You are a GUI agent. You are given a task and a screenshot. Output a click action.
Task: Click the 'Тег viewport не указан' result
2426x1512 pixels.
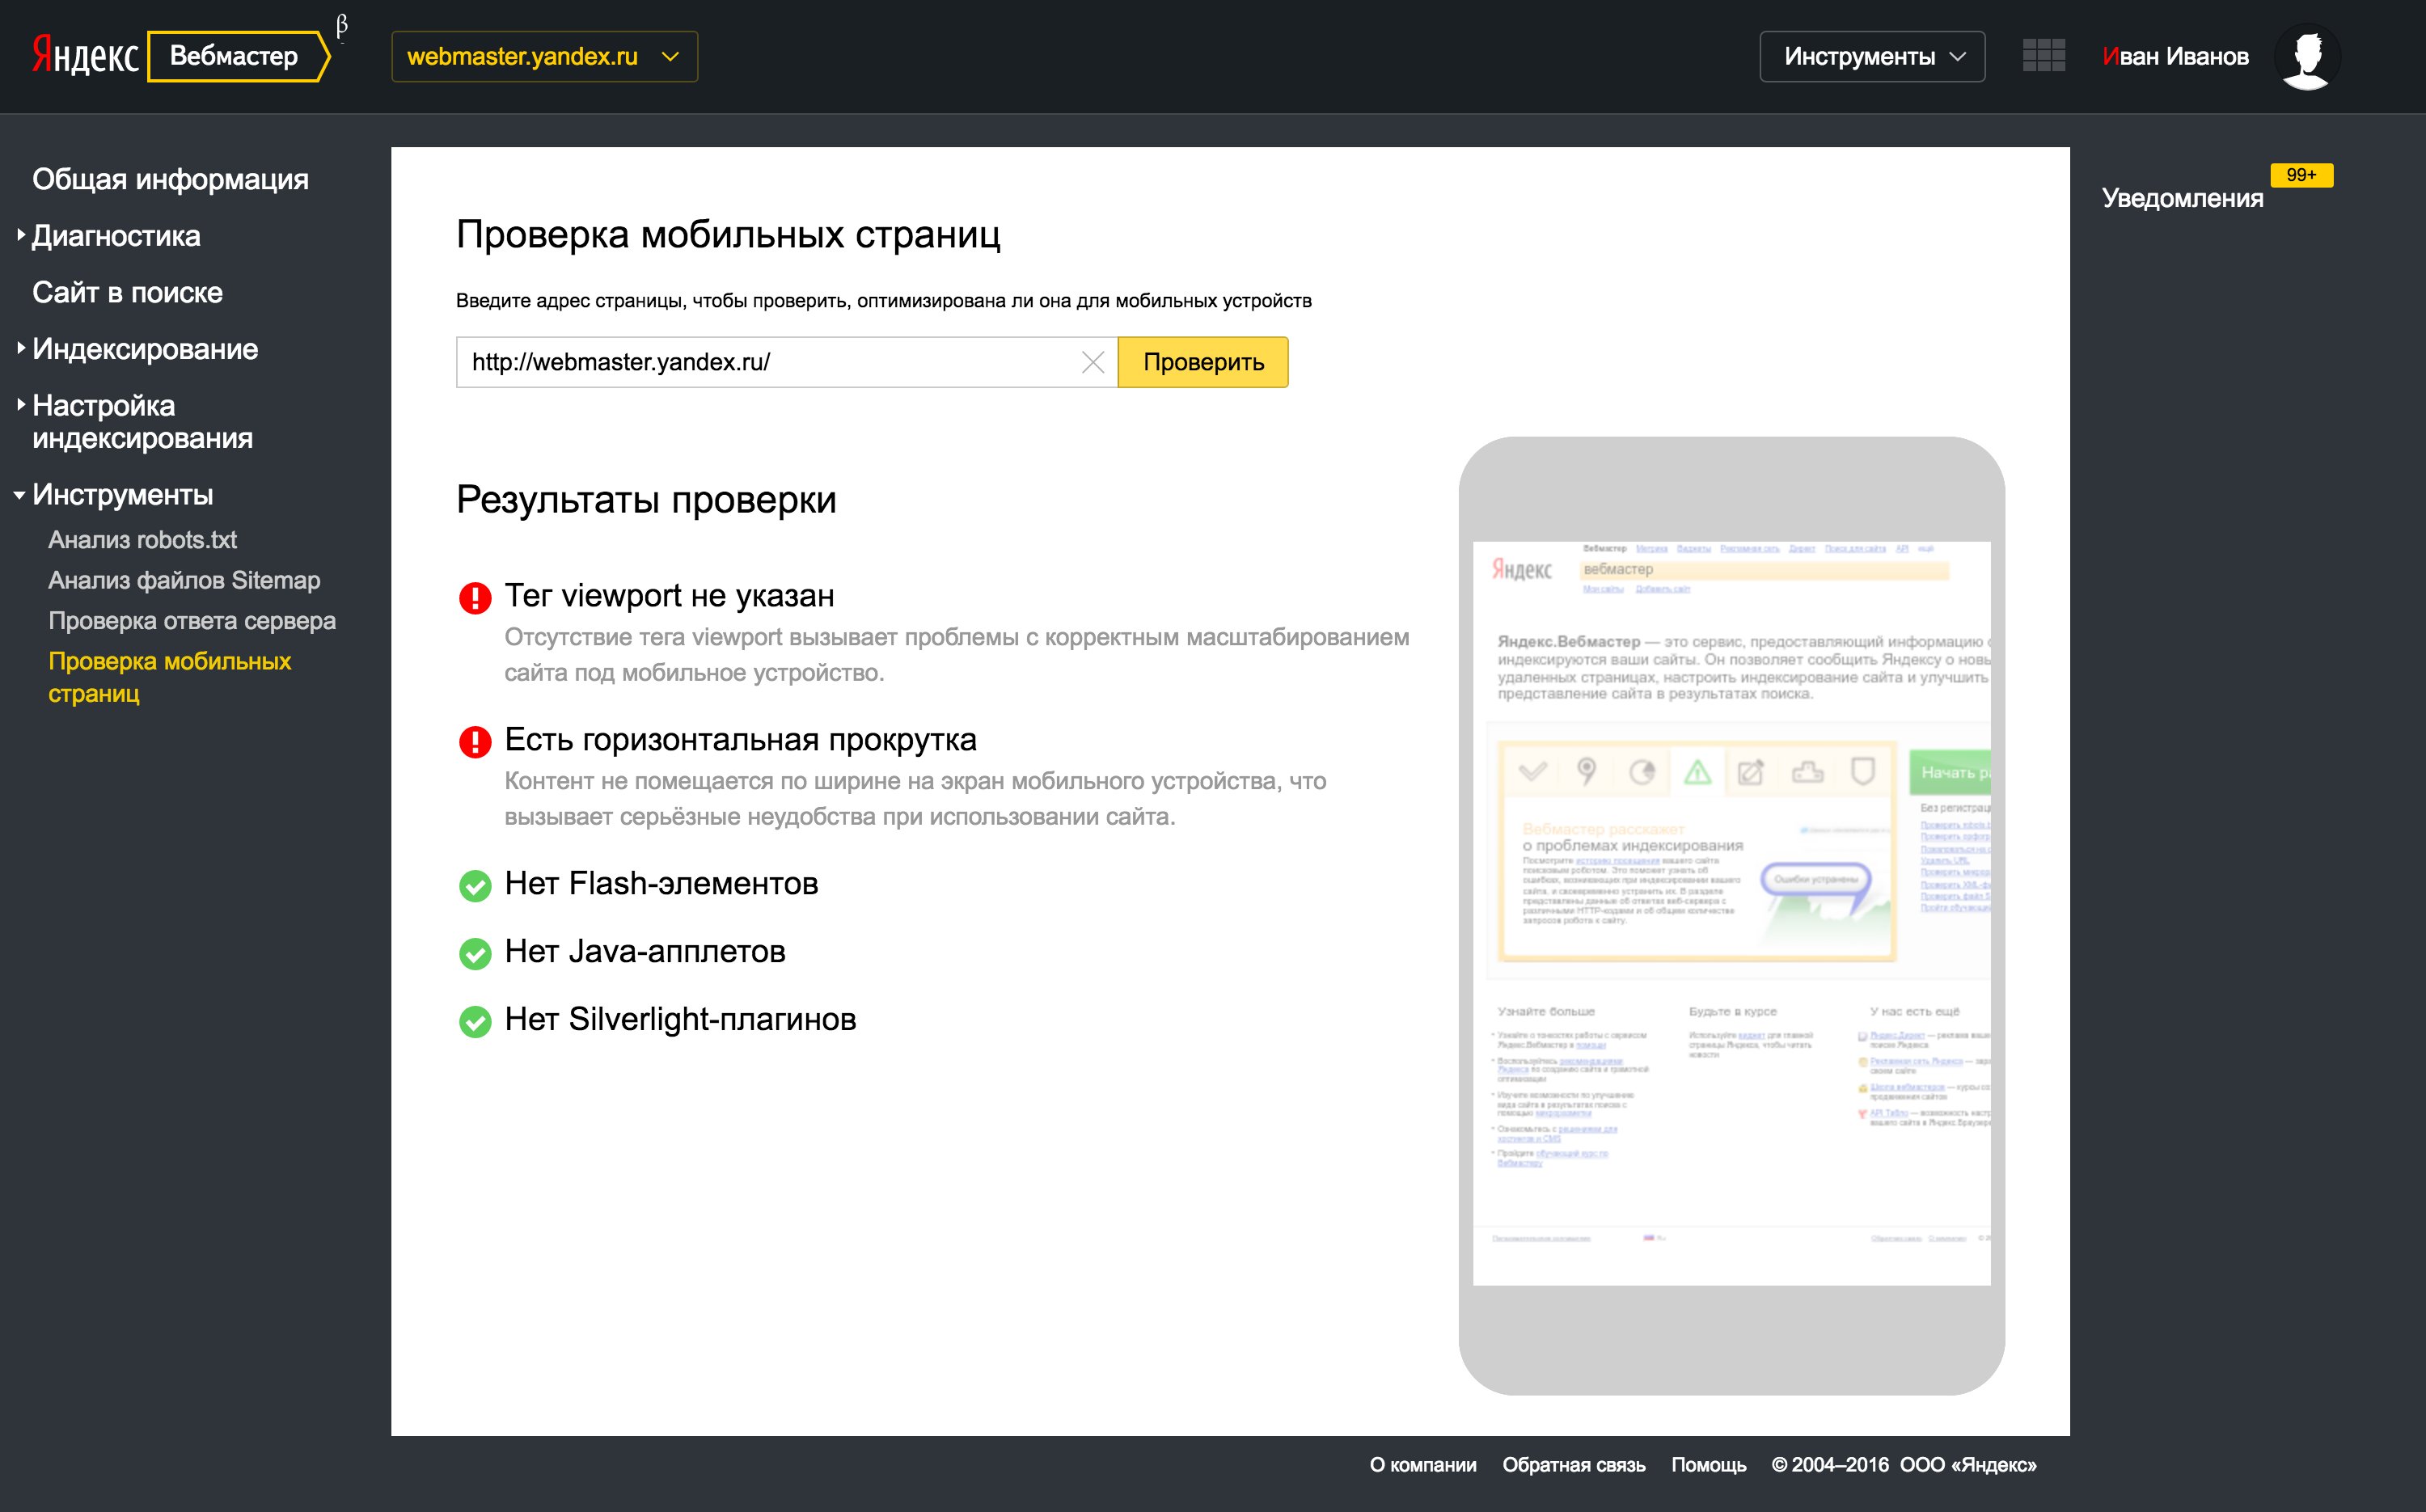(x=669, y=596)
